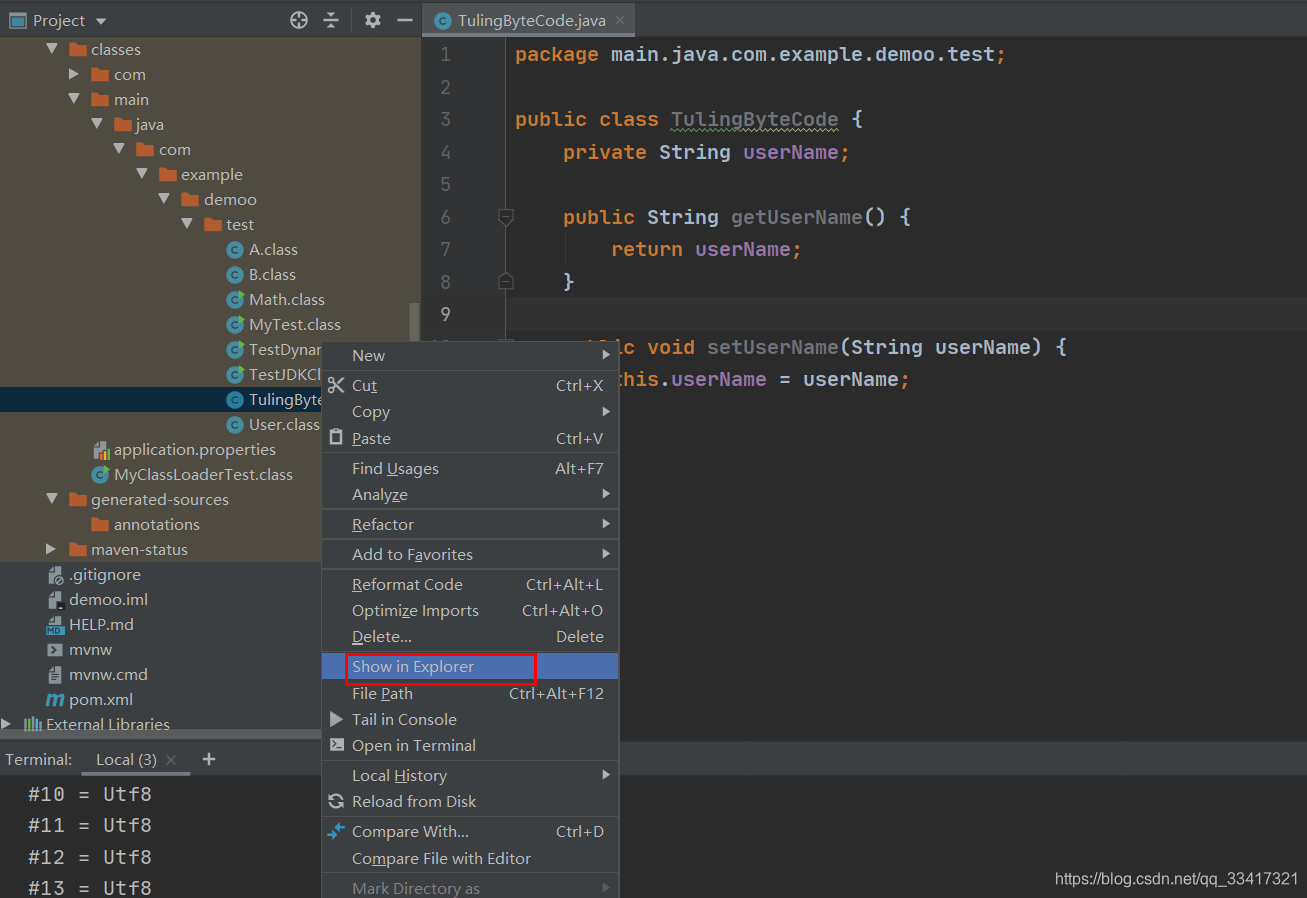Image resolution: width=1307 pixels, height=898 pixels.
Task: Choose Compare File with Editor
Action: 470,858
